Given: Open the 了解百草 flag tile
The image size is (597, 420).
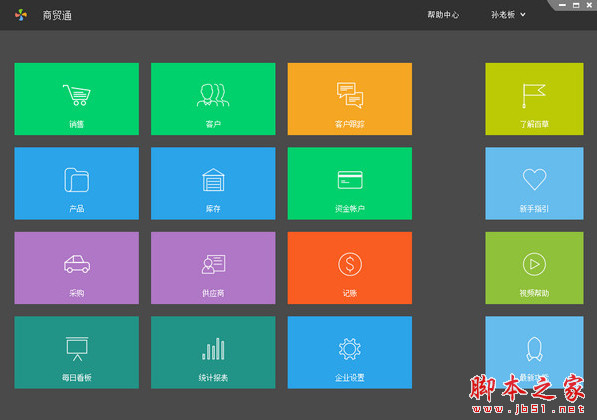Looking at the screenshot, I should tap(534, 99).
